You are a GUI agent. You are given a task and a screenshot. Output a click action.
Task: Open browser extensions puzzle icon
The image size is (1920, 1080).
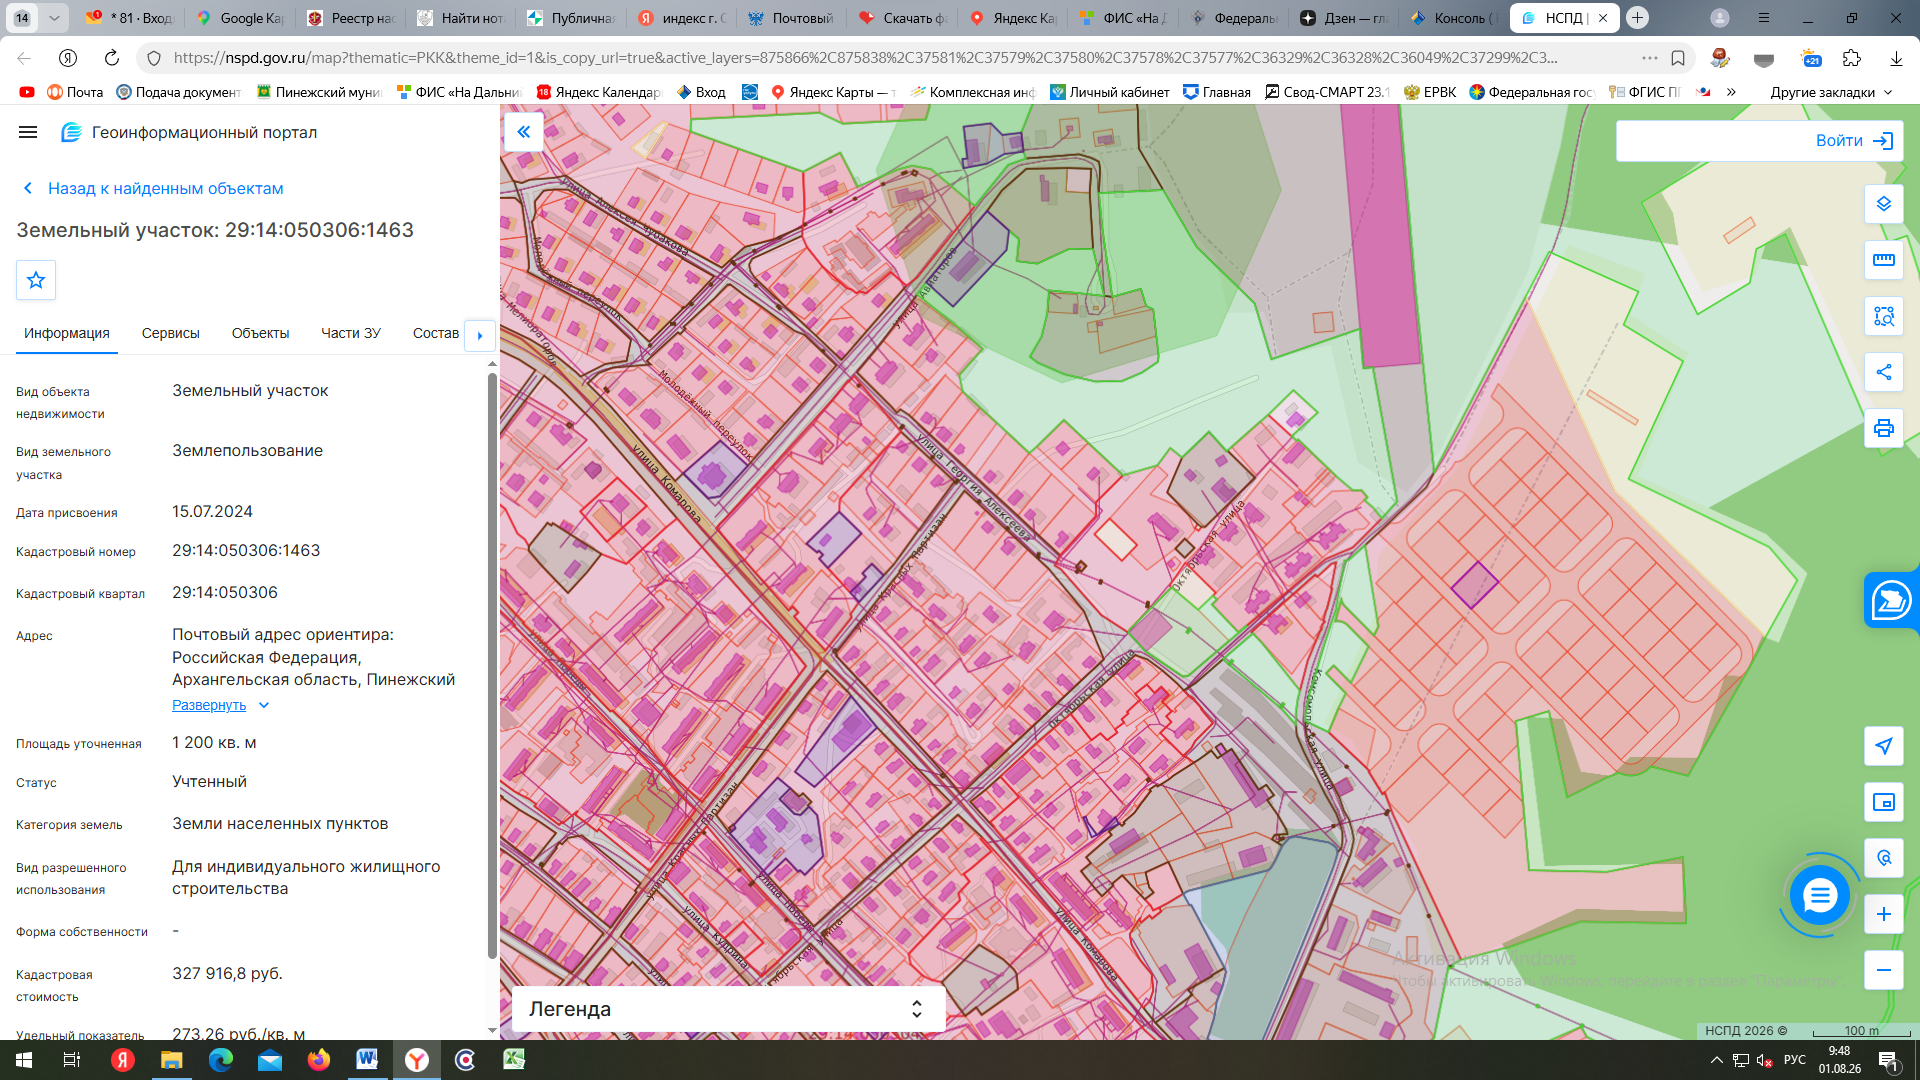pos(1852,58)
